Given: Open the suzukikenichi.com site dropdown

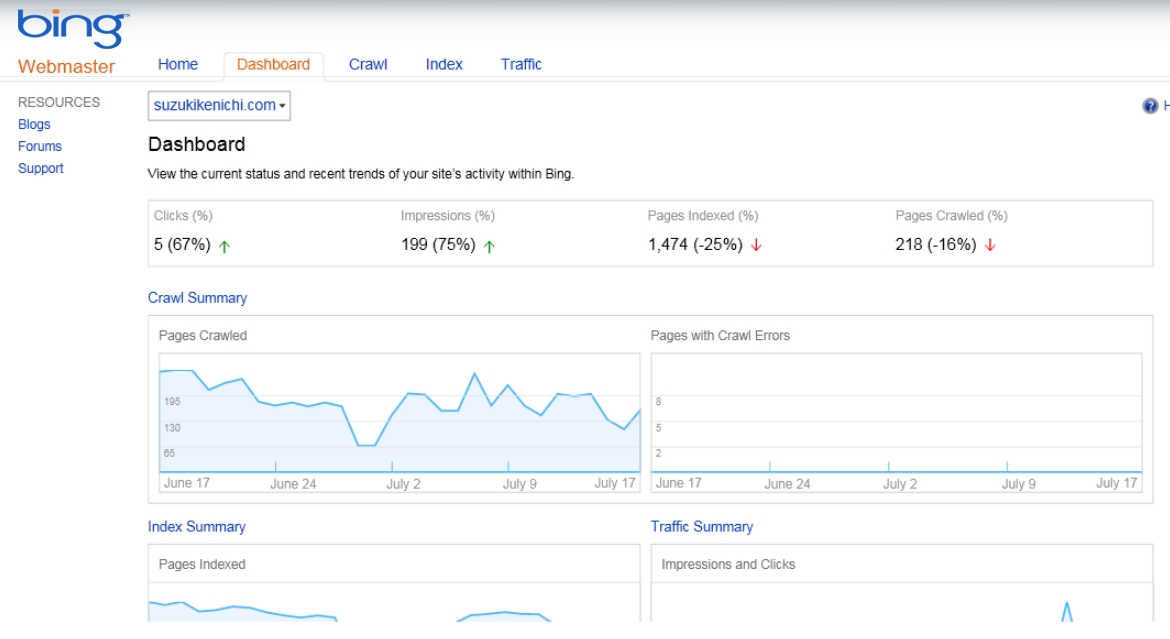Looking at the screenshot, I should (219, 105).
